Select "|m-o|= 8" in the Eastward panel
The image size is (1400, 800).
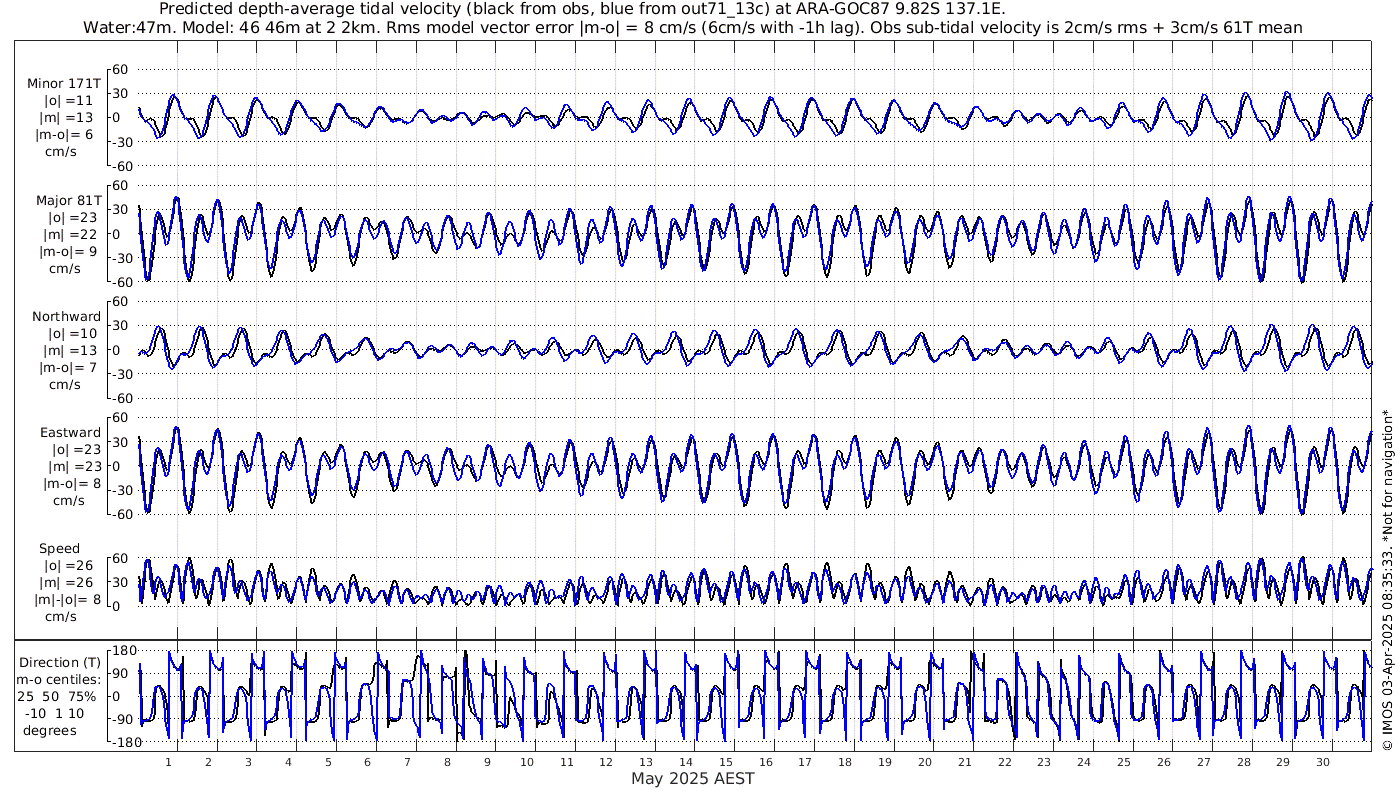72,484
